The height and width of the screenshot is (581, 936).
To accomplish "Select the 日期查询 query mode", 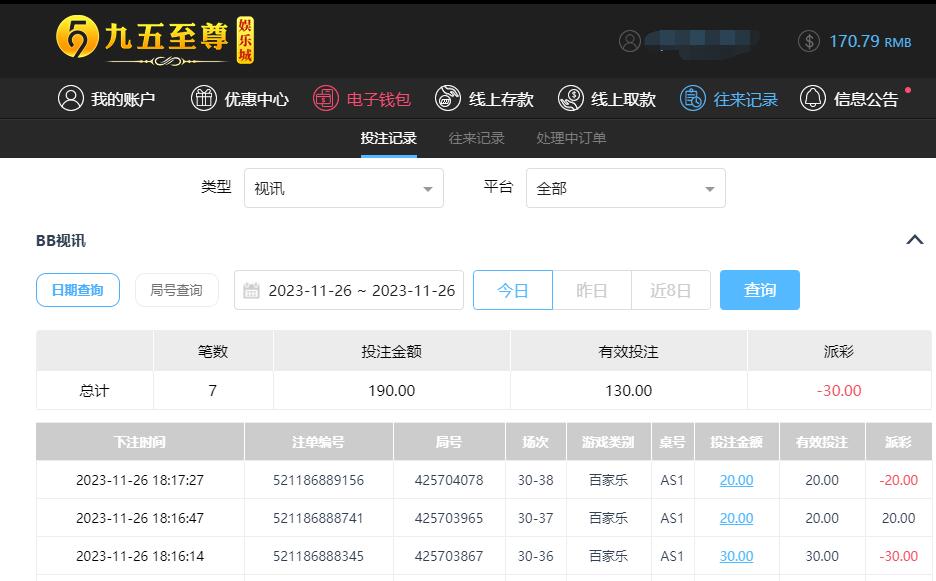I will point(78,290).
